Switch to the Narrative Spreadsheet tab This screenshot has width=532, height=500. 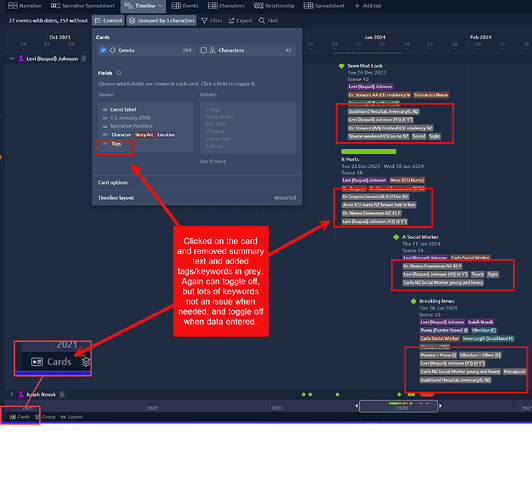pyautogui.click(x=82, y=6)
